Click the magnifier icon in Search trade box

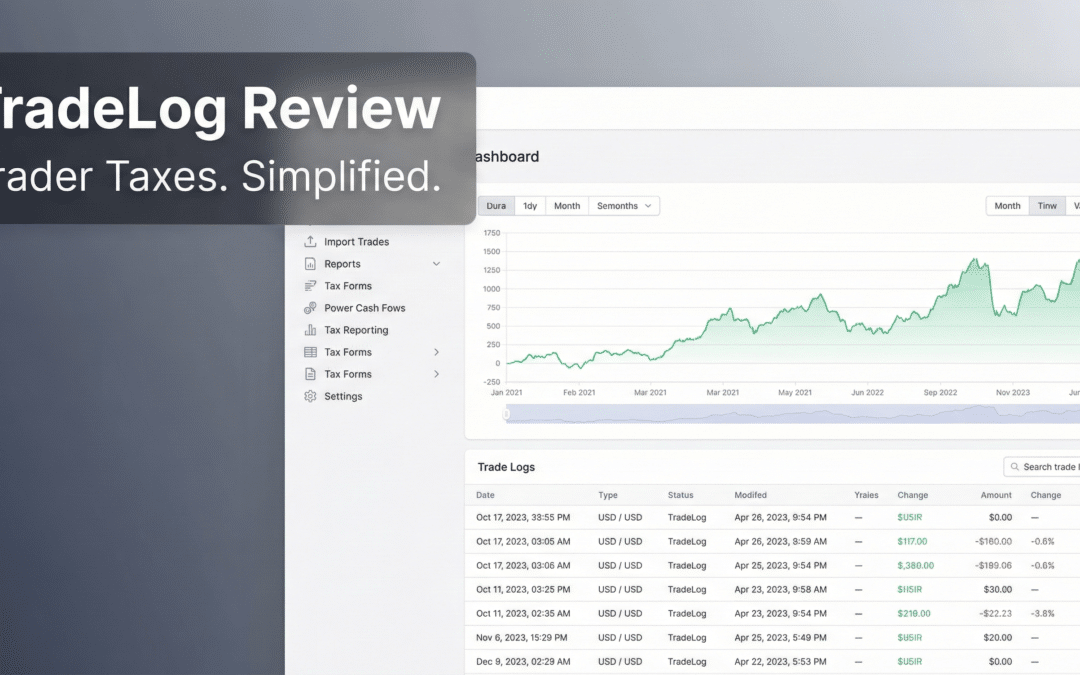[x=1015, y=467]
